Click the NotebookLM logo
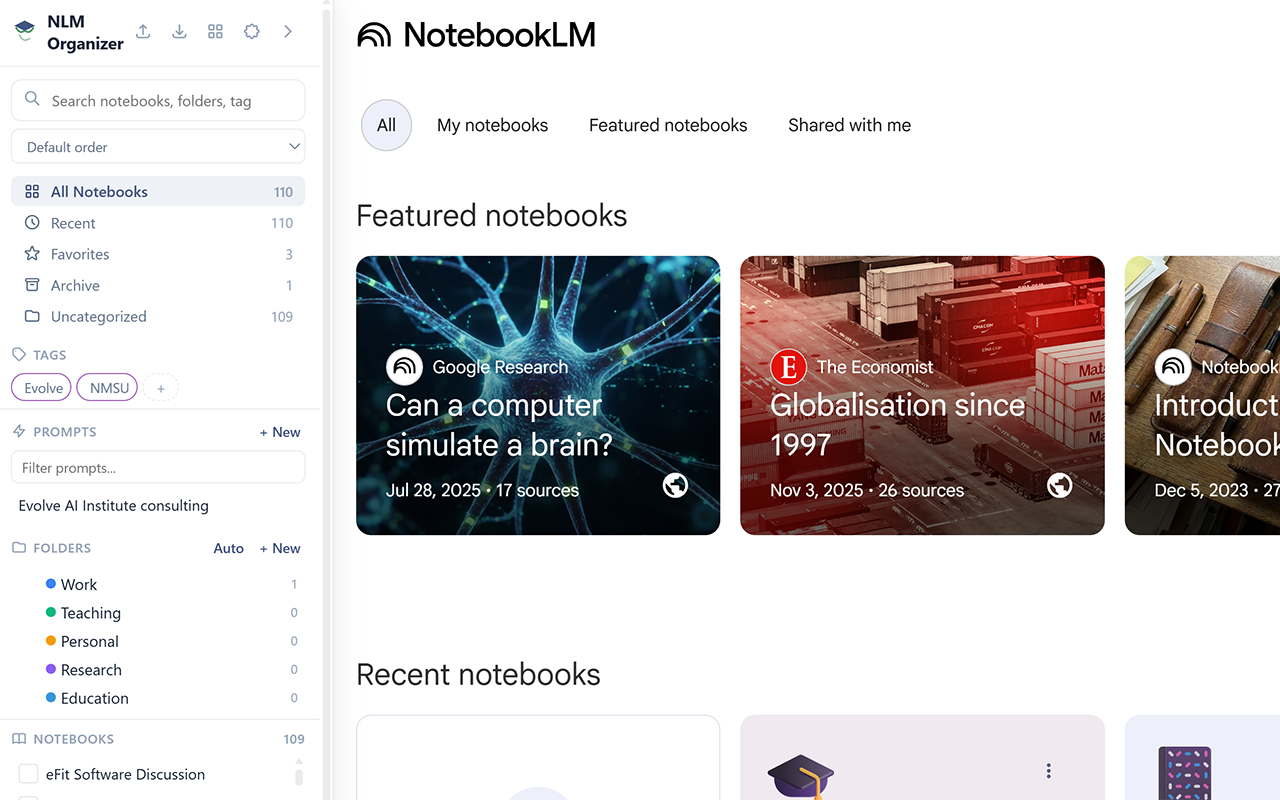 [x=476, y=35]
